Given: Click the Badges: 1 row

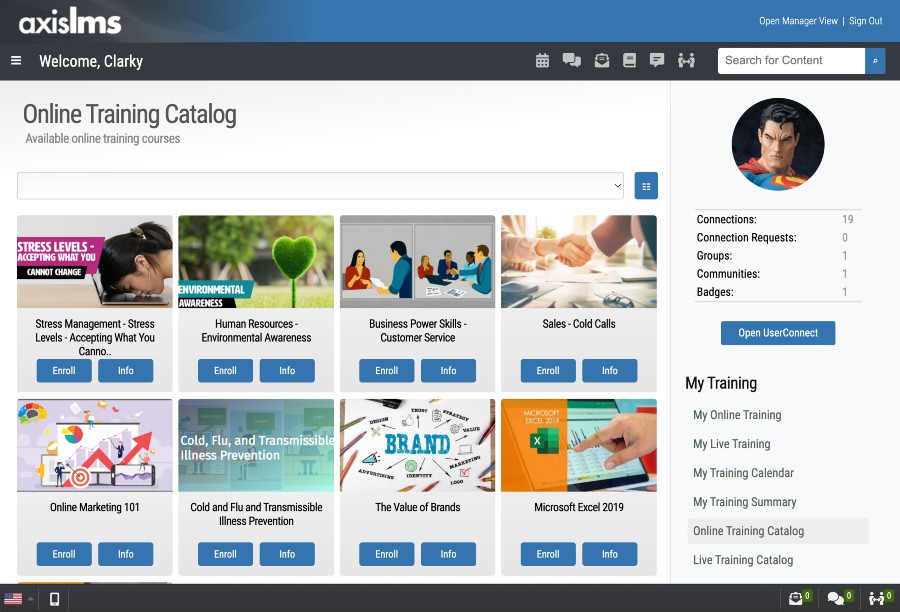Looking at the screenshot, I should (x=778, y=292).
